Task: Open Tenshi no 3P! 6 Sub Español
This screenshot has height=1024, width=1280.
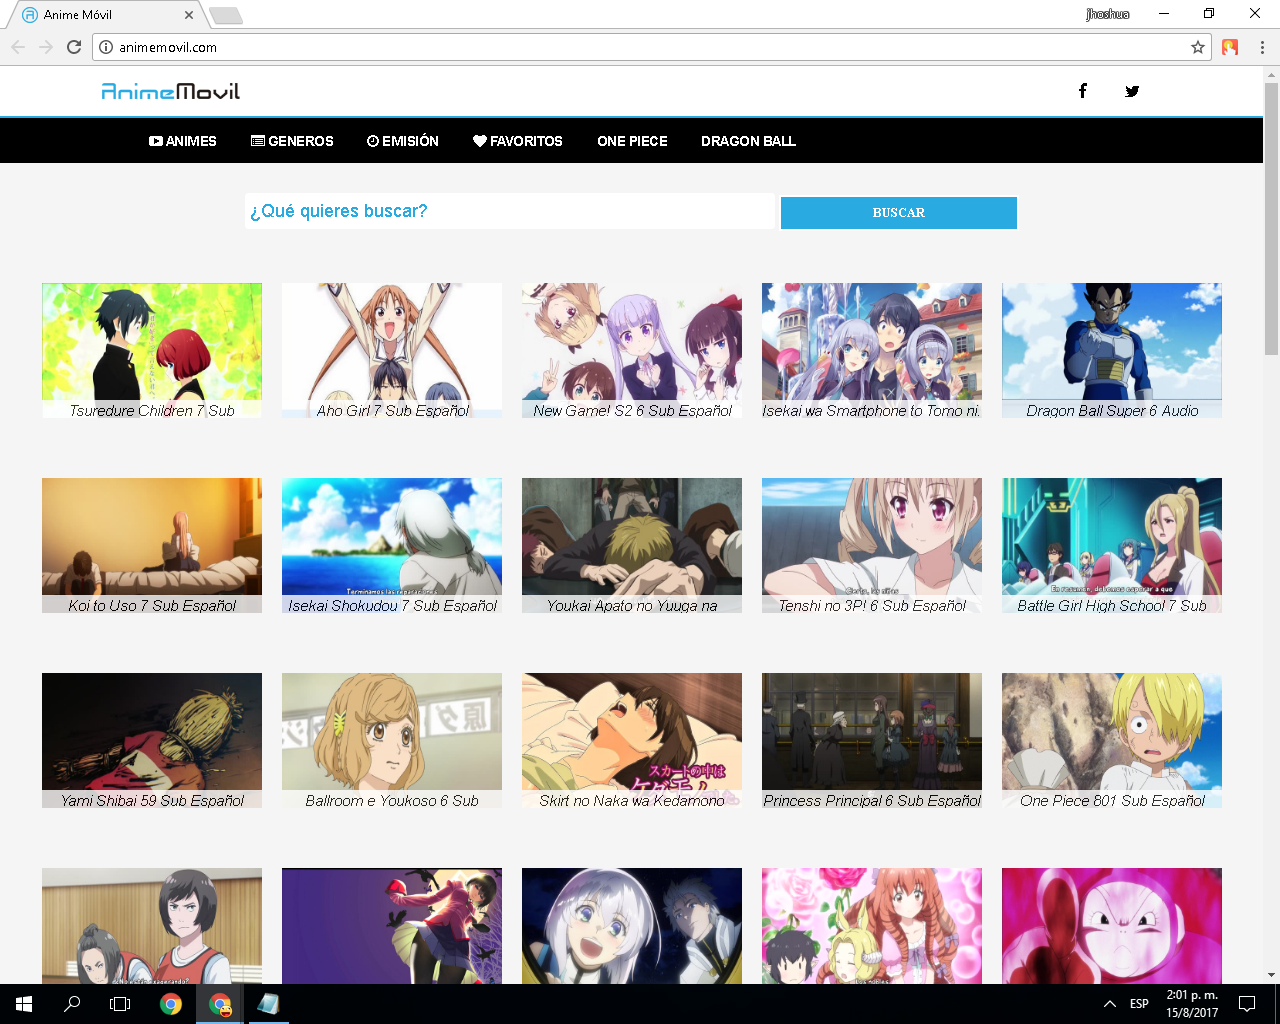Action: click(872, 545)
